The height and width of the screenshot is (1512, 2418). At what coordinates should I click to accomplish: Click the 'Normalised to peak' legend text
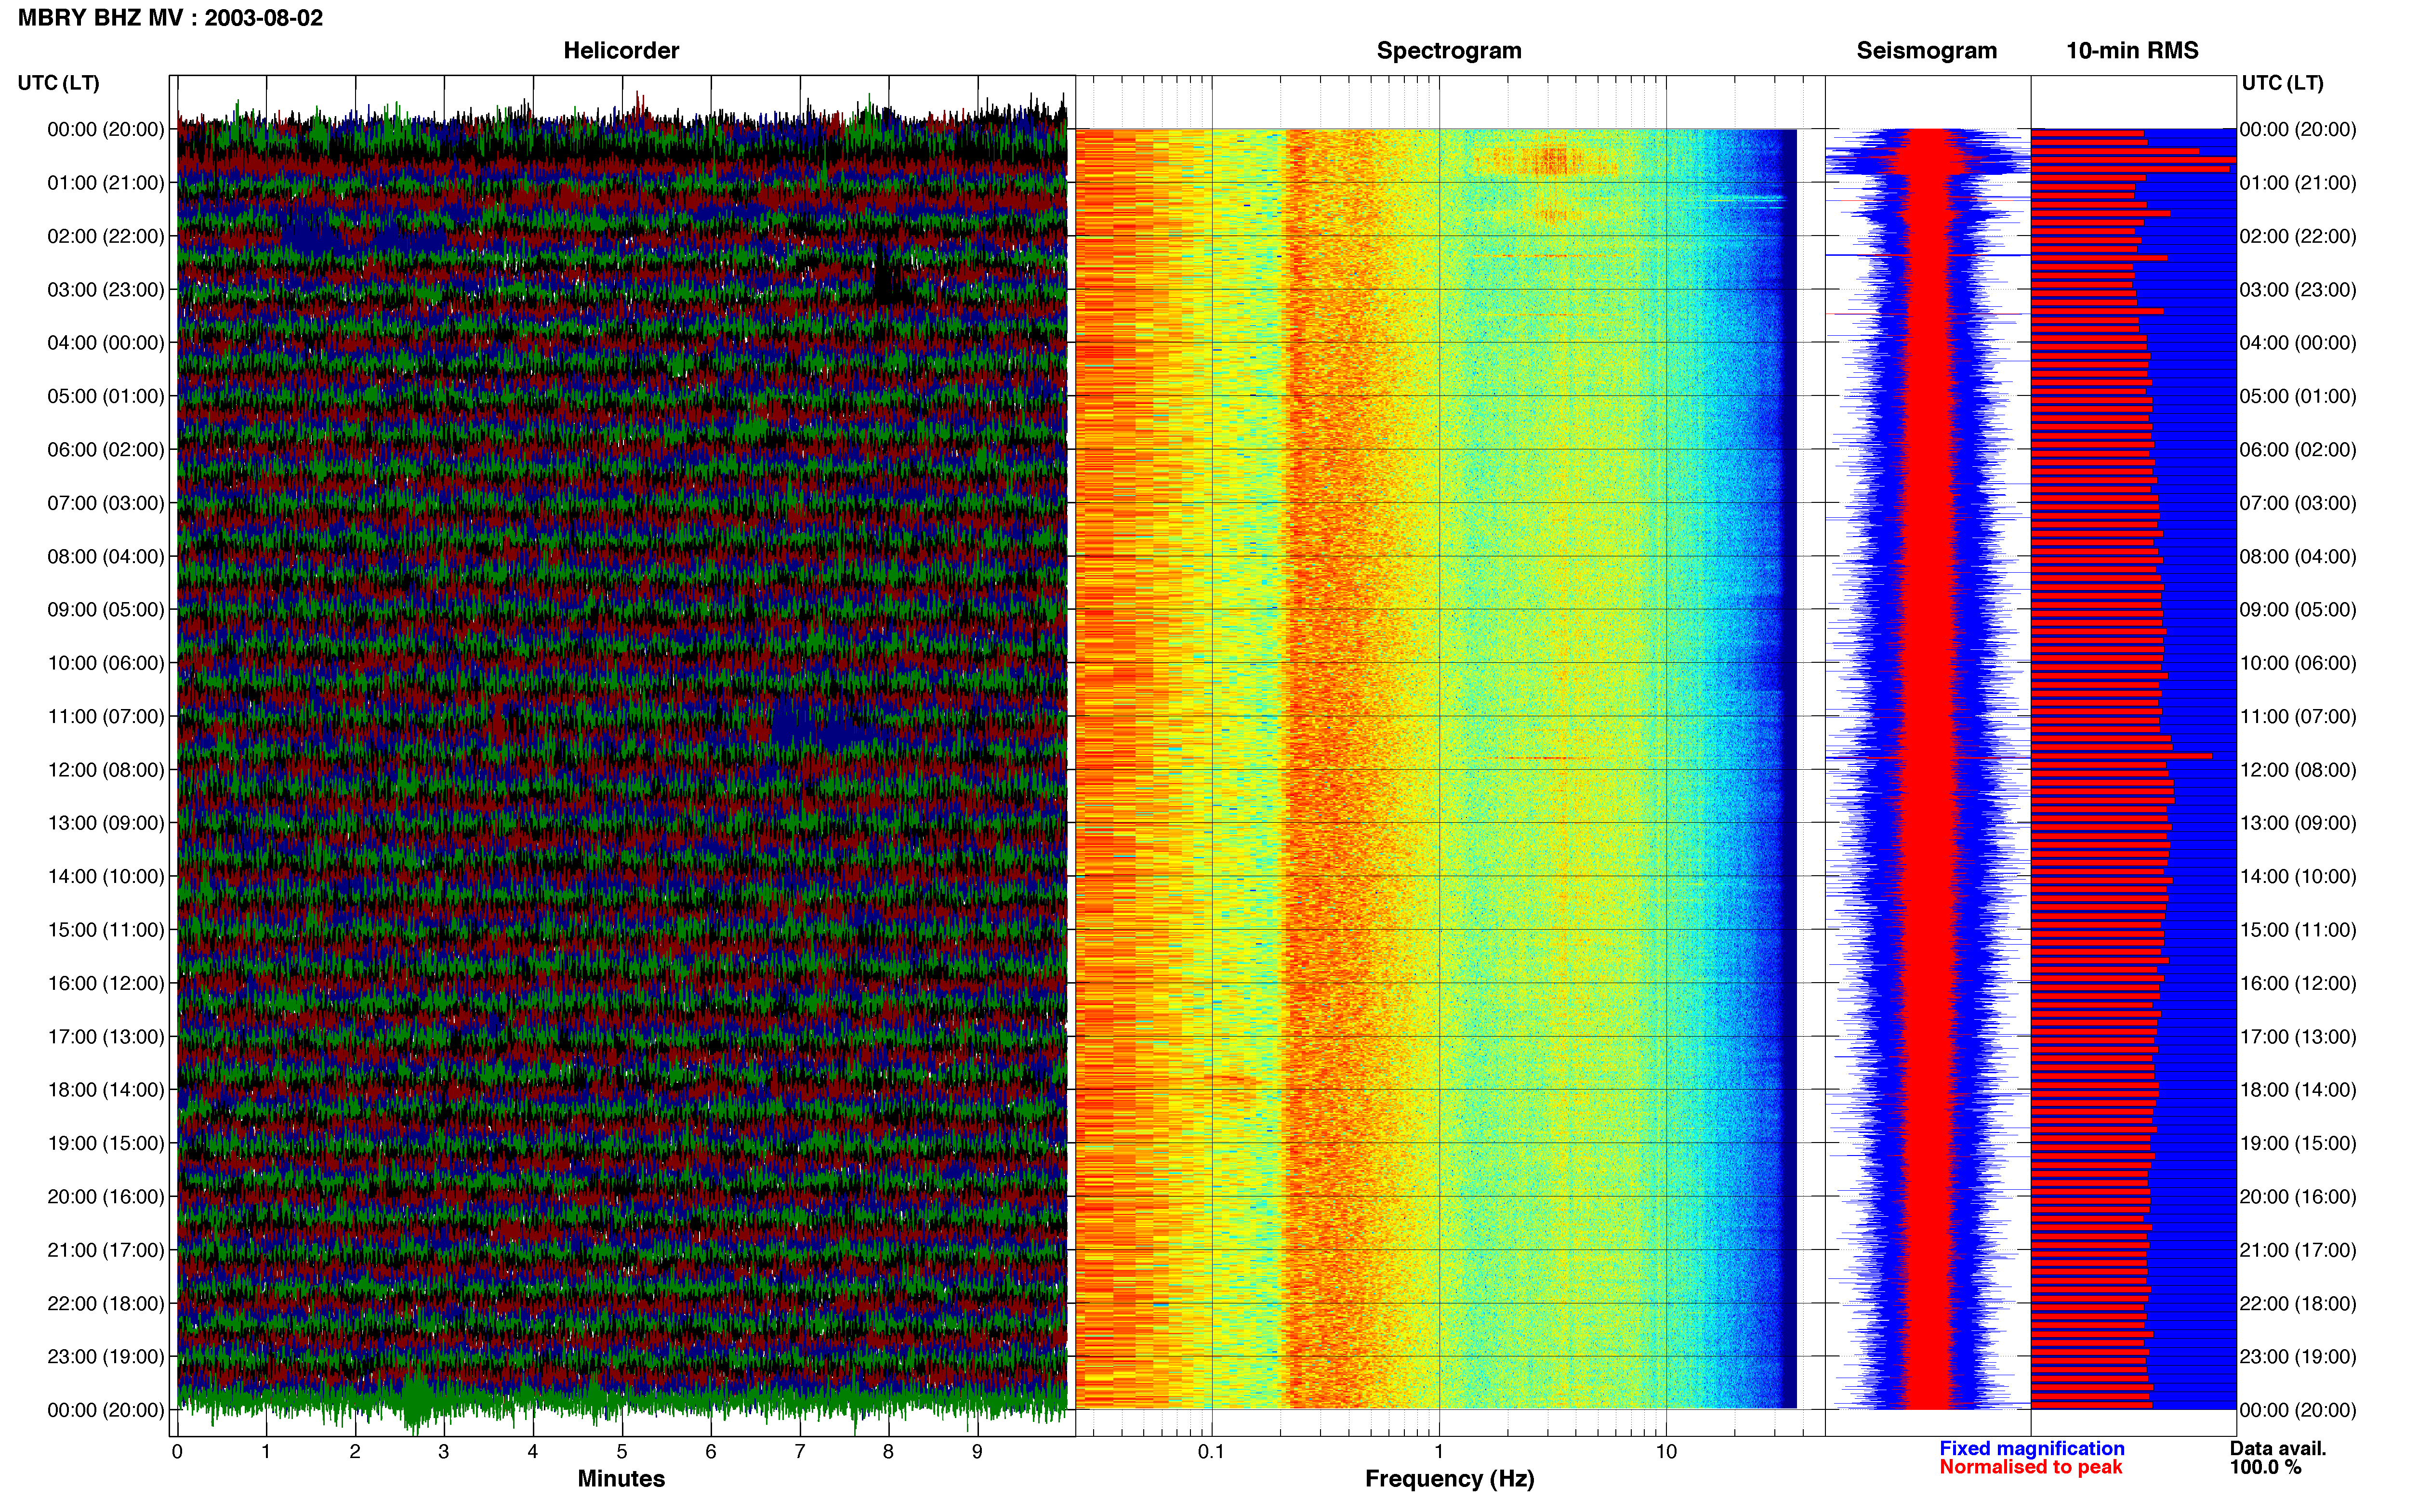[2030, 1467]
